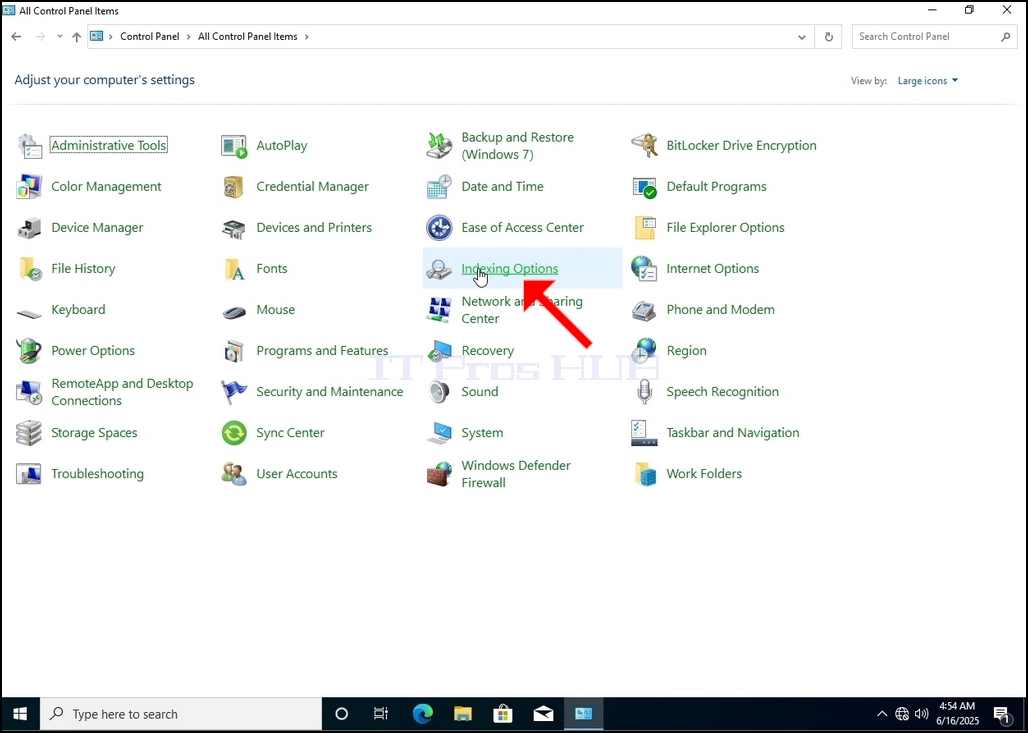1028x733 pixels.
Task: Click the Indexing Options magnifier icon
Action: (439, 269)
